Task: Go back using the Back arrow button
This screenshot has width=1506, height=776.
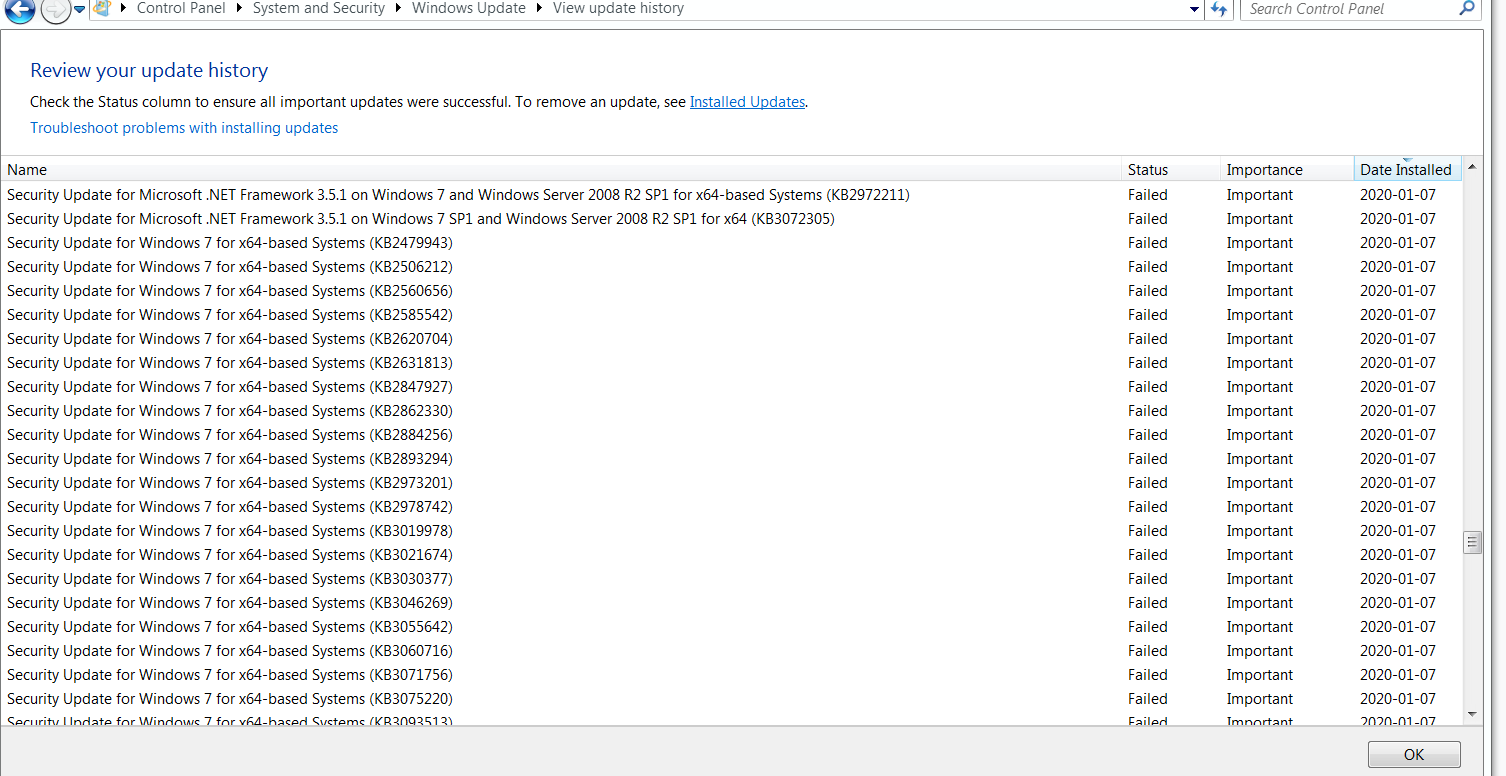Action: (x=20, y=10)
